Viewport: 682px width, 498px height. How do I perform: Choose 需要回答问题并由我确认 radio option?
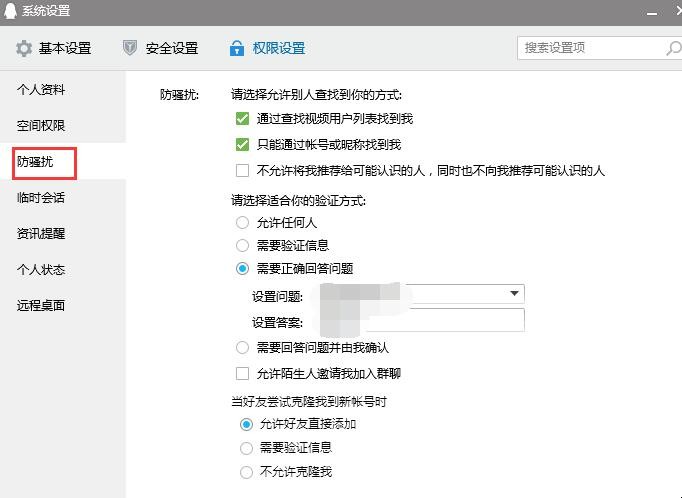click(x=242, y=348)
